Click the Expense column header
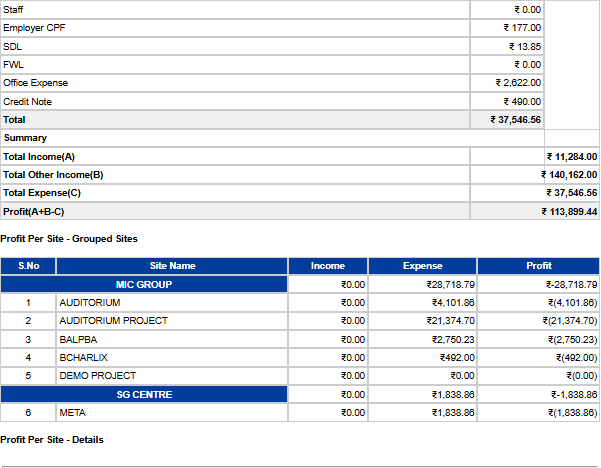 [x=422, y=266]
